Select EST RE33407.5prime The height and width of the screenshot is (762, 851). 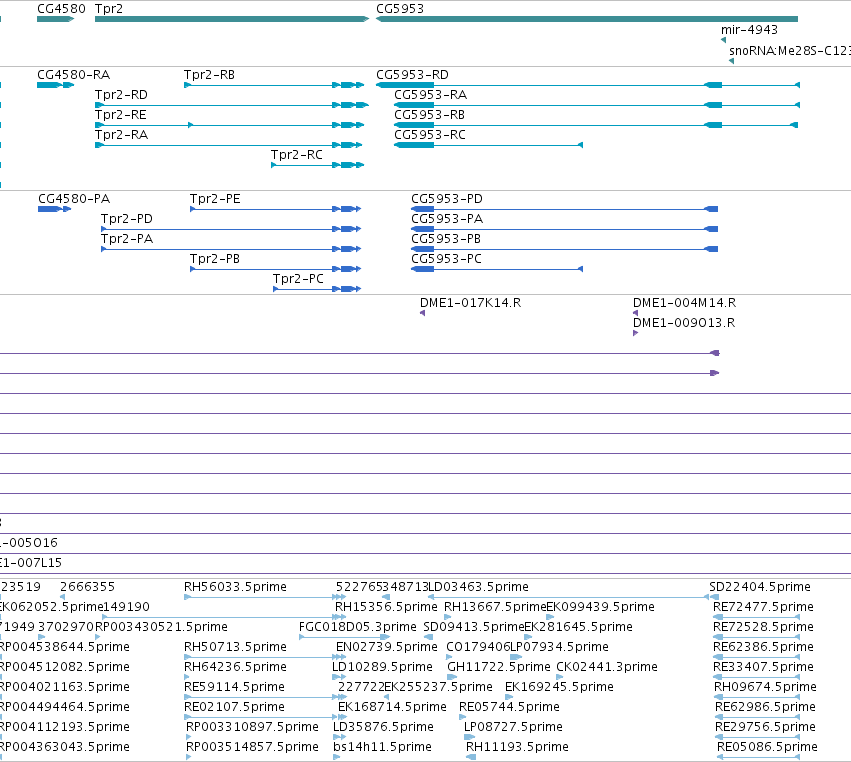tap(763, 667)
